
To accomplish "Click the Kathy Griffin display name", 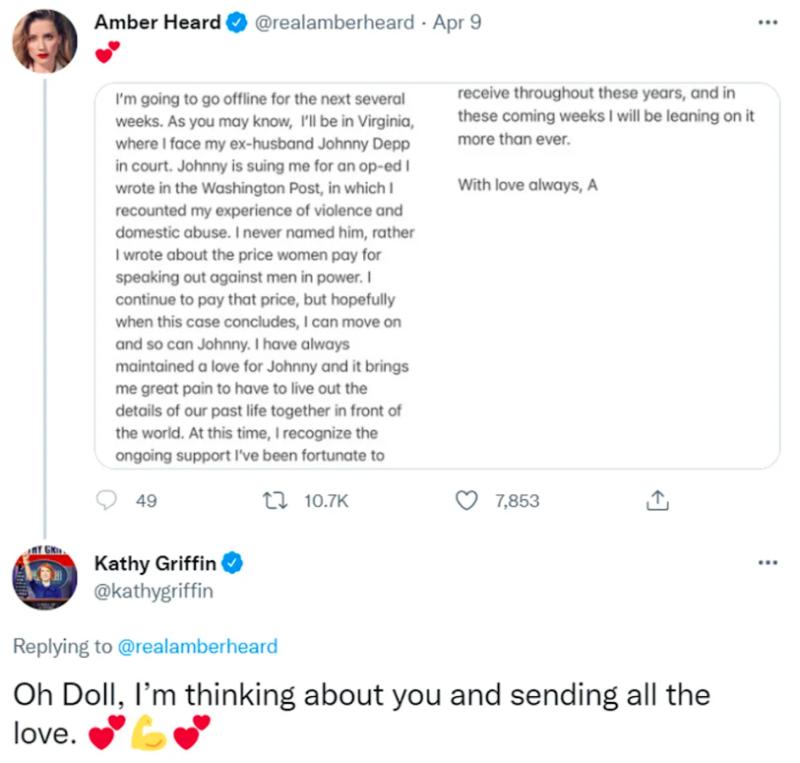I will pos(154,564).
